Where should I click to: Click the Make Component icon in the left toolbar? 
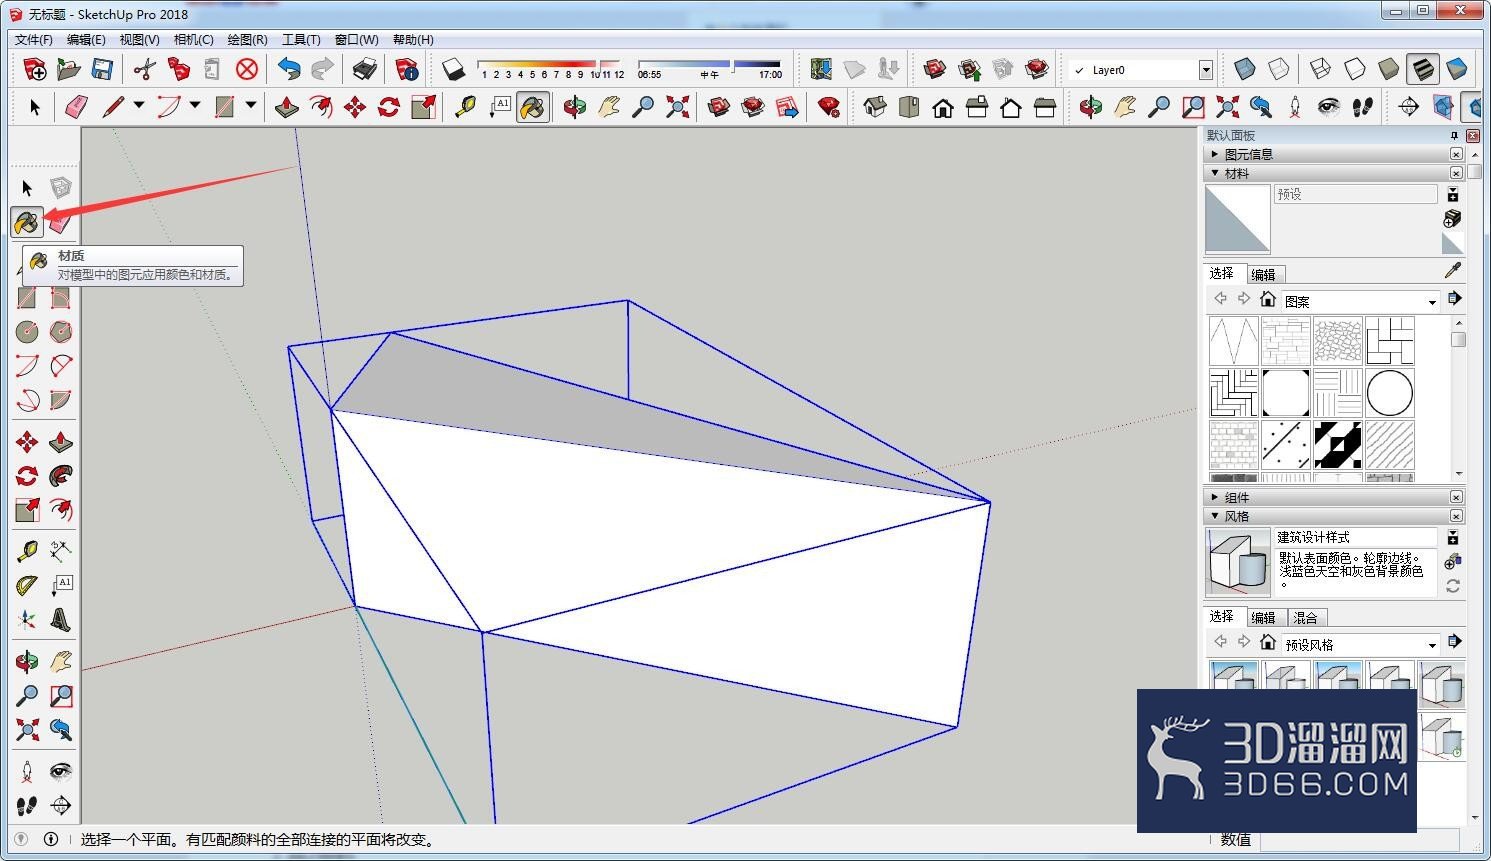pos(61,188)
